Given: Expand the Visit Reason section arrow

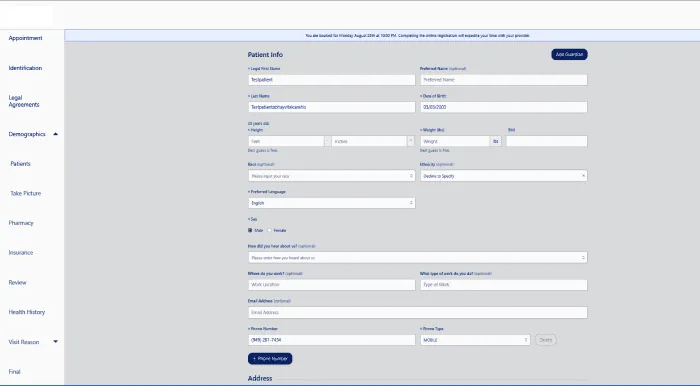Looking at the screenshot, I should pos(55,341).
